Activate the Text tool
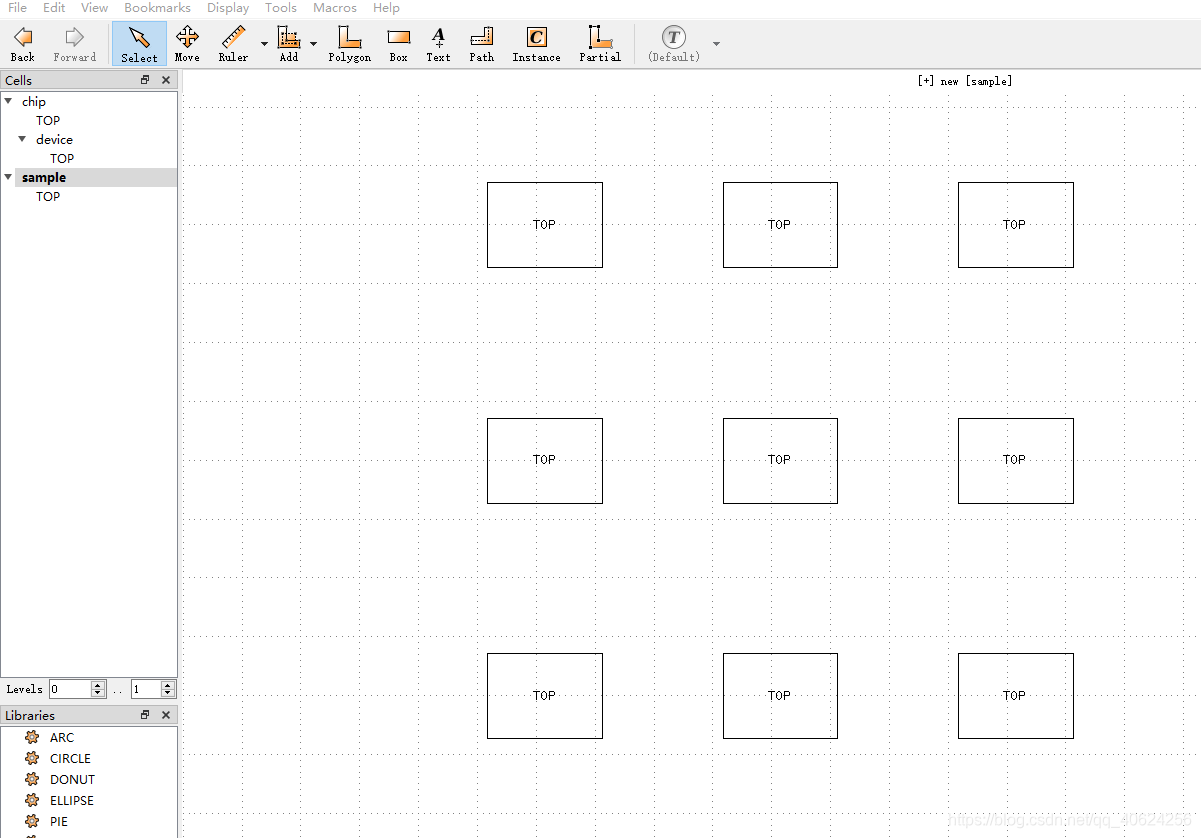The height and width of the screenshot is (838, 1201). [438, 43]
